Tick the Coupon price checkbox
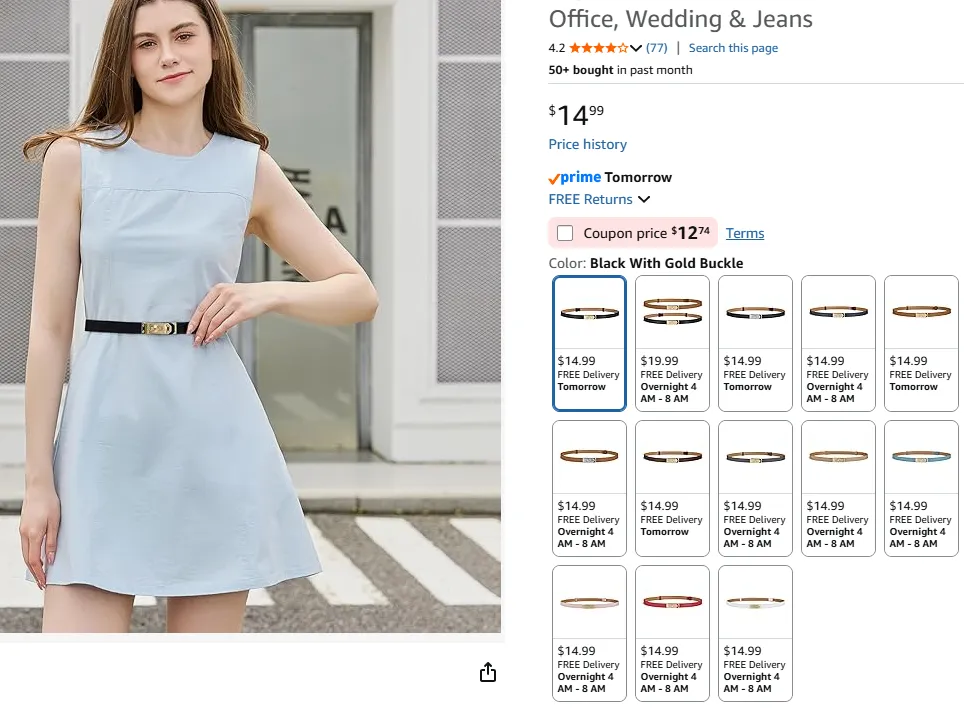This screenshot has width=966, height=711. 565,233
